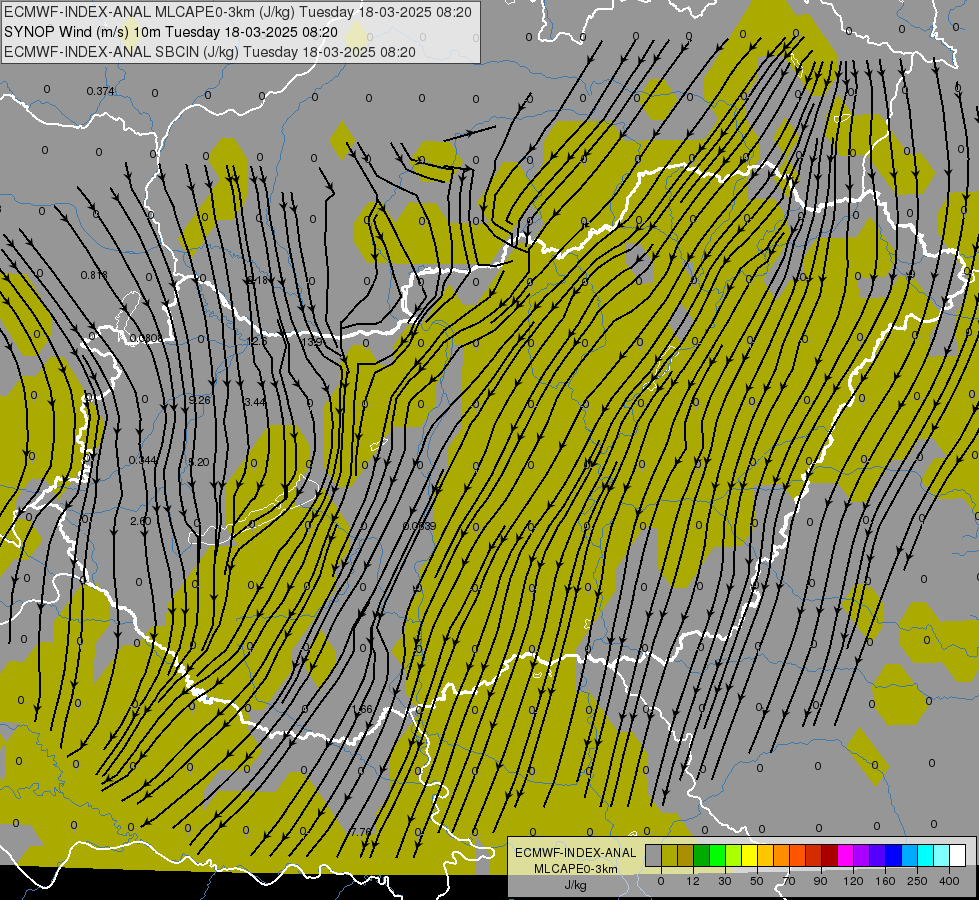979x900 pixels.
Task: Click the 1.66 value on the map
Action: click(363, 709)
